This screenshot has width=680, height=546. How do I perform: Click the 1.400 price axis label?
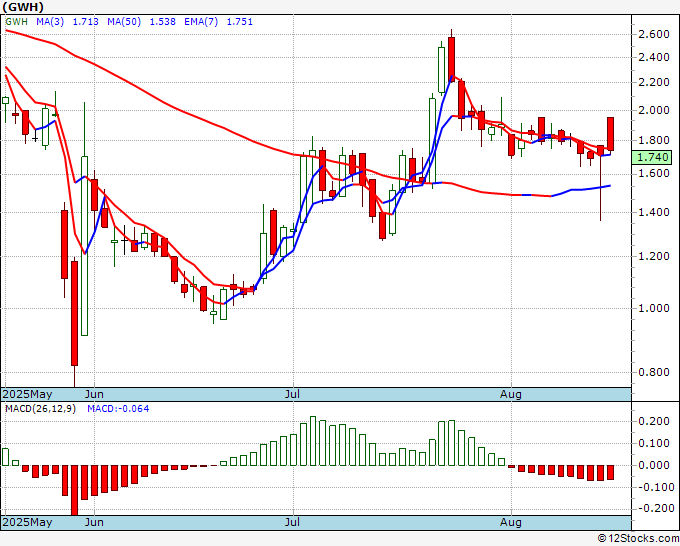point(654,213)
